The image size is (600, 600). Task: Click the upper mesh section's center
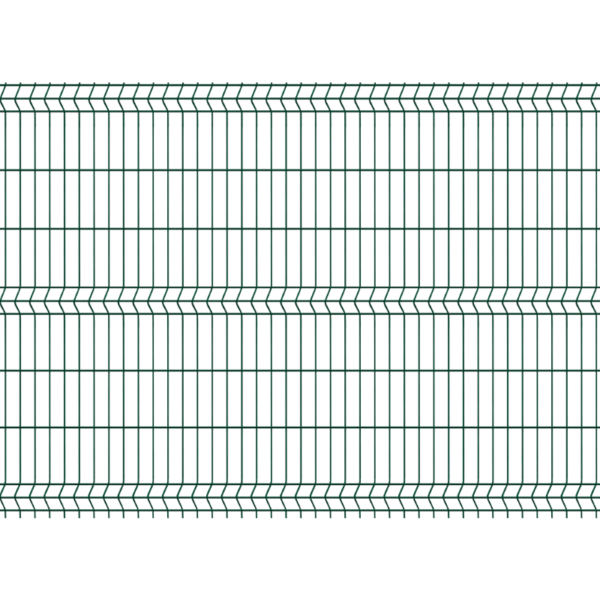click(300, 195)
